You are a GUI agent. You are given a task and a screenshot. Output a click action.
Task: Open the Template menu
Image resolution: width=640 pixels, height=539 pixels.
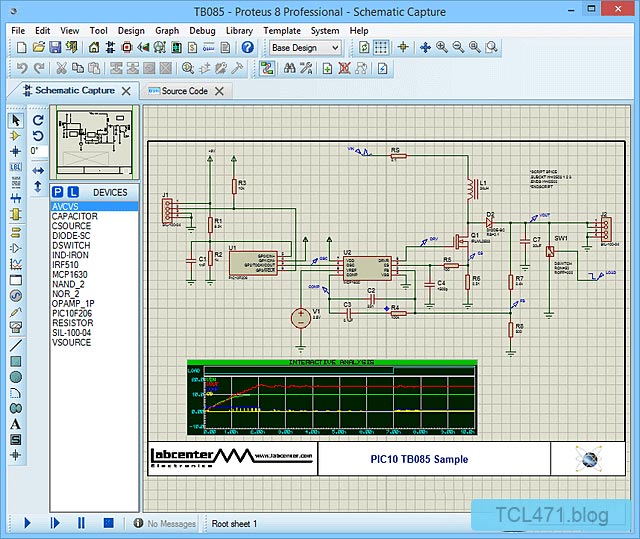(281, 30)
